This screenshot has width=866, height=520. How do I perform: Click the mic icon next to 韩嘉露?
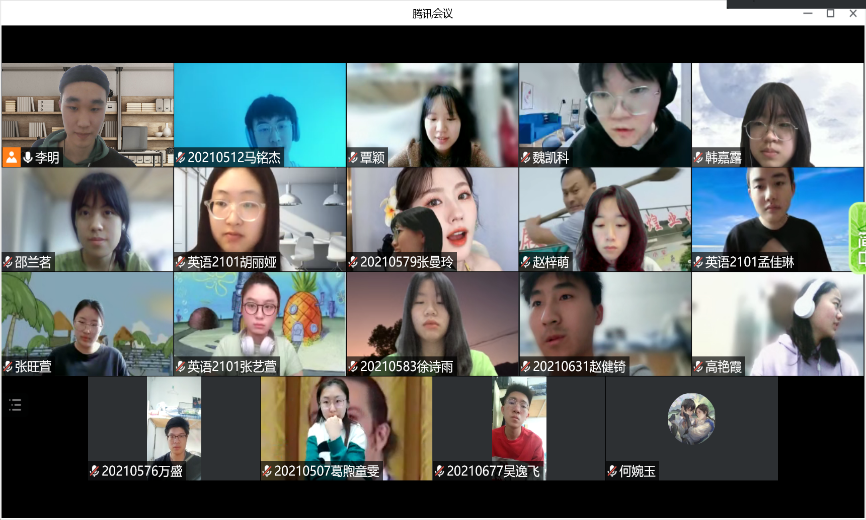698,158
